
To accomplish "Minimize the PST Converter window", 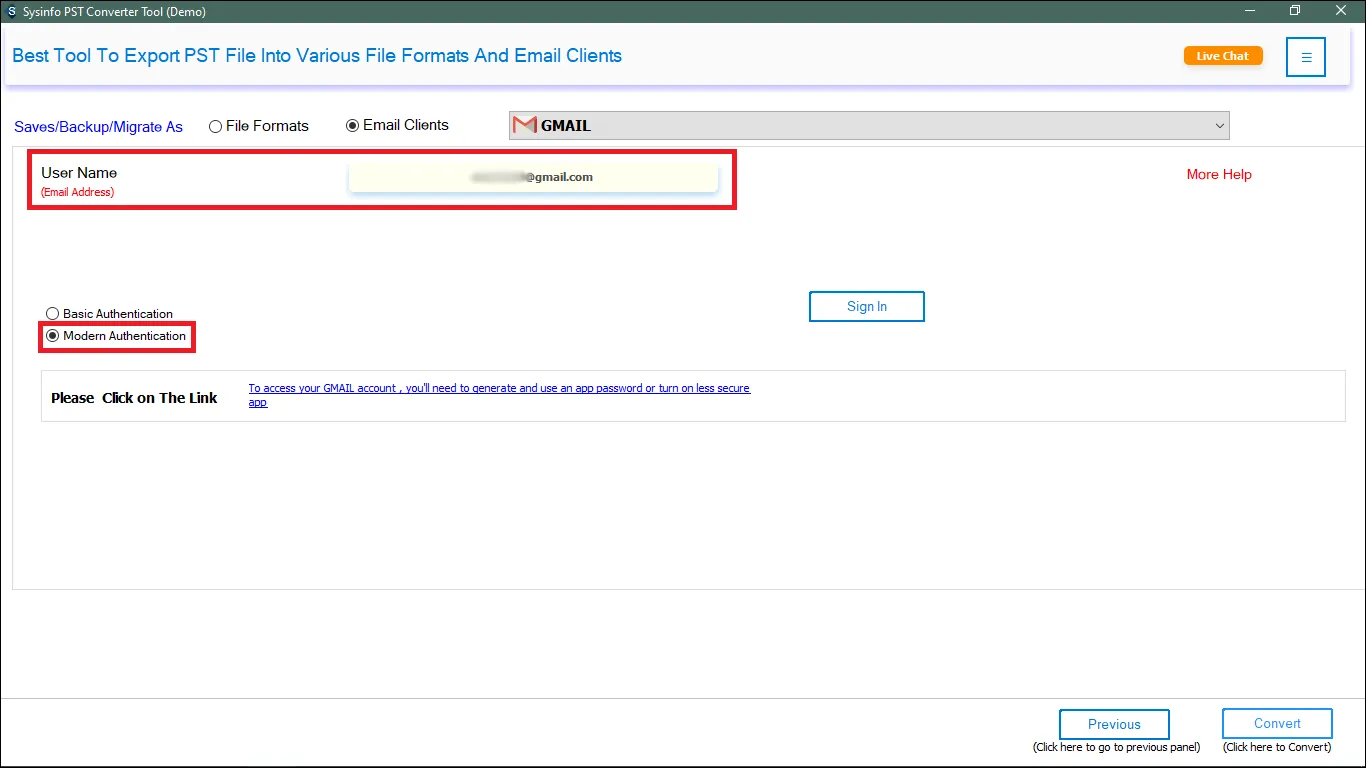I will click(x=1250, y=11).
